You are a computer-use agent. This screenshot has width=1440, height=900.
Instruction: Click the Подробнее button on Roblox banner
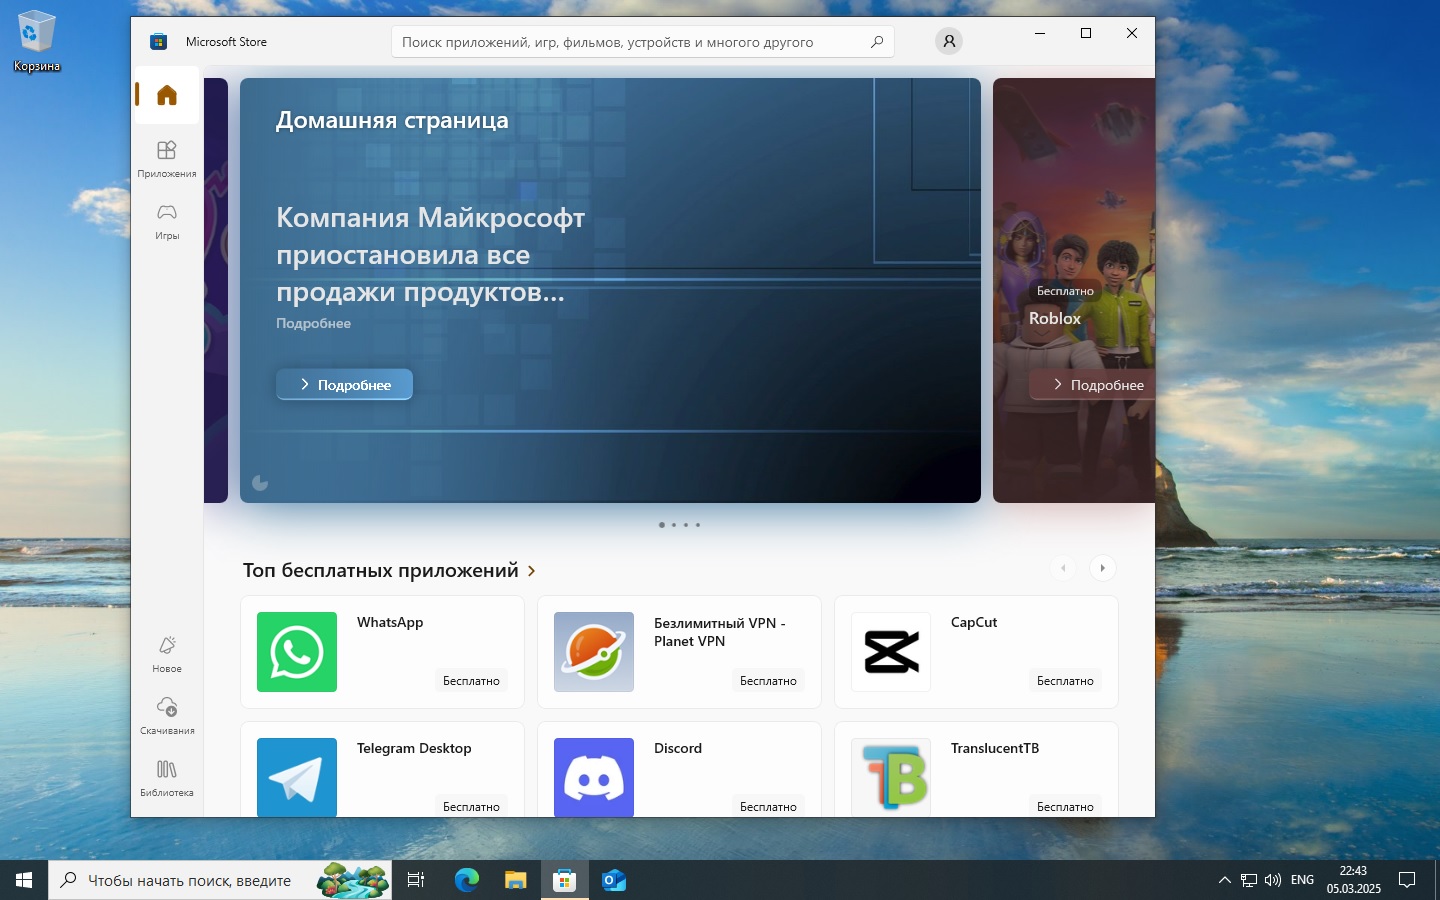point(1092,384)
